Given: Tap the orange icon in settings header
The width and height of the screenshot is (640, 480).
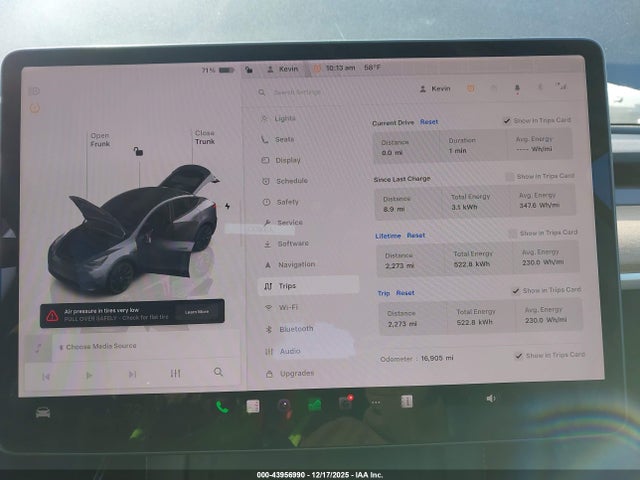Looking at the screenshot, I should pyautogui.click(x=471, y=88).
